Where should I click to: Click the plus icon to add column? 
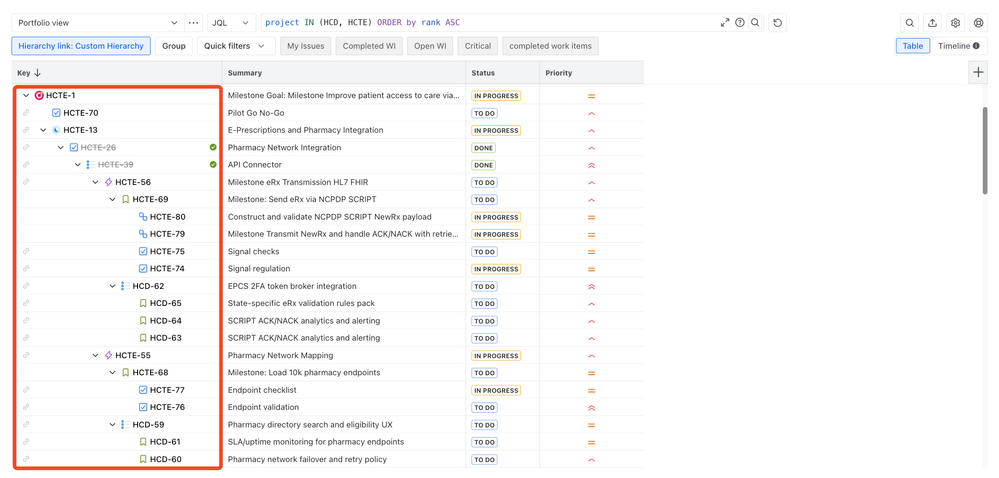978,72
